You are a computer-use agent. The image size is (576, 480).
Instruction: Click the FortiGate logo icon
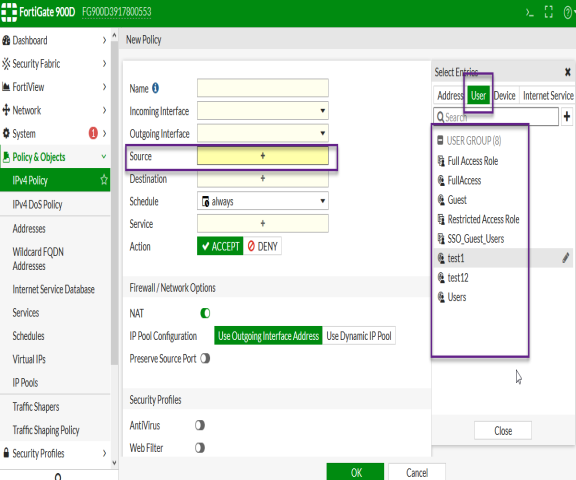pos(9,12)
